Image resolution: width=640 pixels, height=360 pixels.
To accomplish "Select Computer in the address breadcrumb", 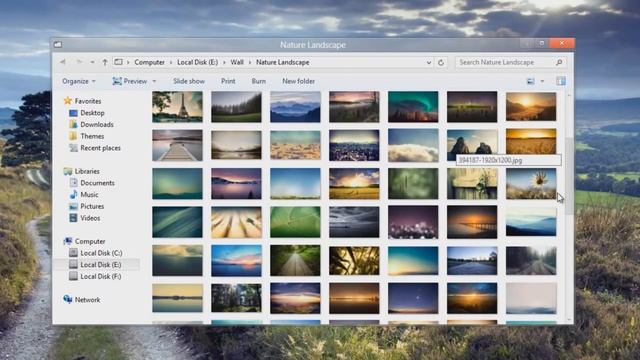I will click(x=149, y=62).
